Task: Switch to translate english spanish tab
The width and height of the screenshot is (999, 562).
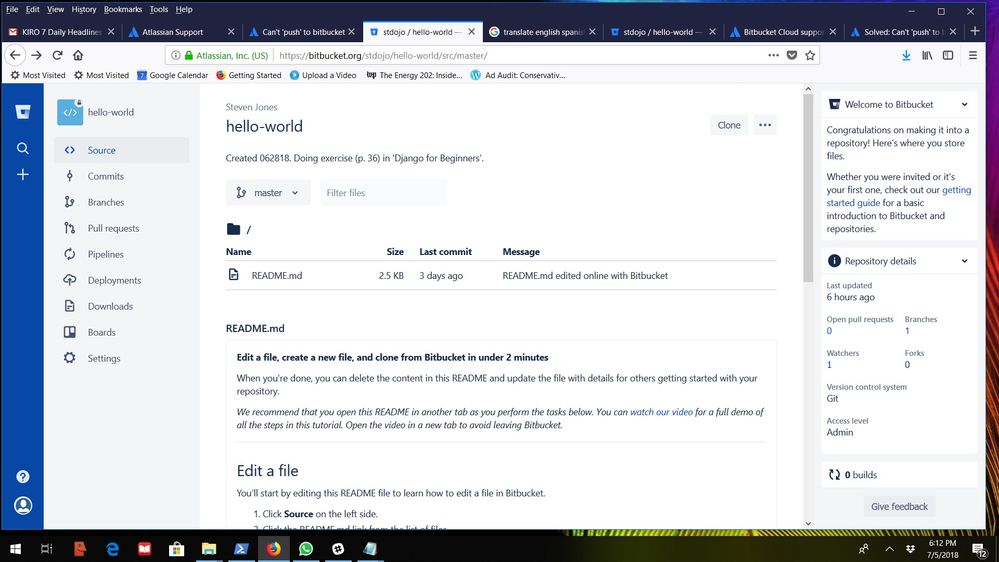Action: [542, 32]
